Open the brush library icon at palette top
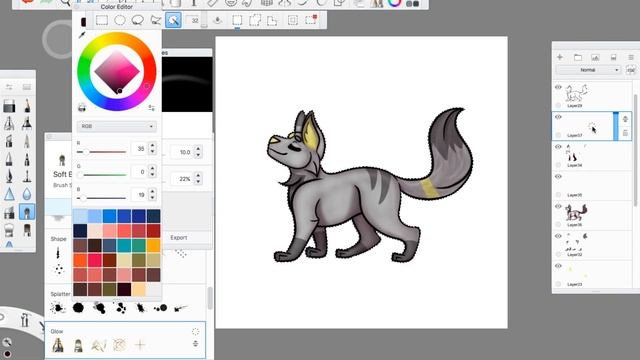Screen dimensions: 640x360 [27, 87]
